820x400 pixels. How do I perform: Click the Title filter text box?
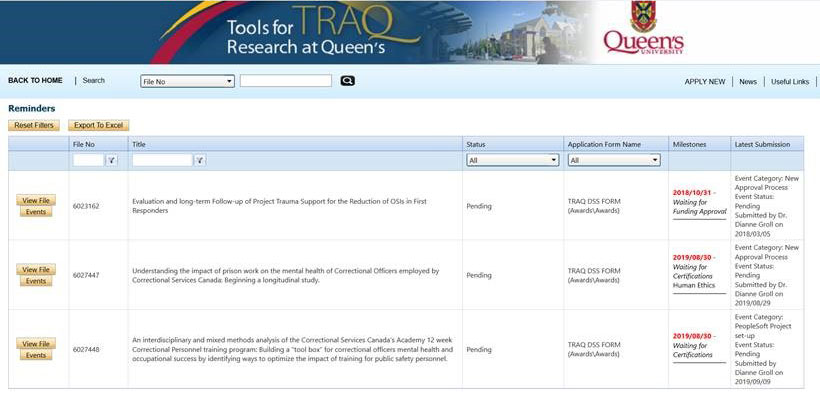[161, 160]
